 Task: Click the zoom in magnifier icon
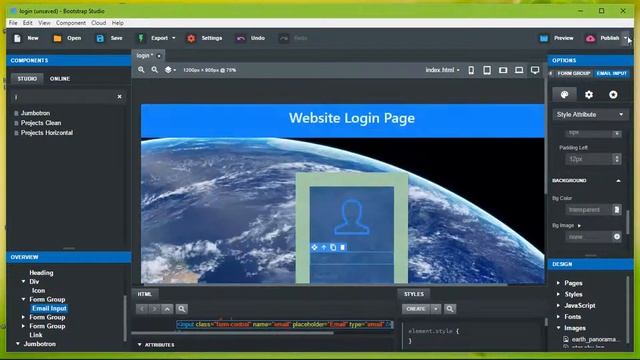141,70
